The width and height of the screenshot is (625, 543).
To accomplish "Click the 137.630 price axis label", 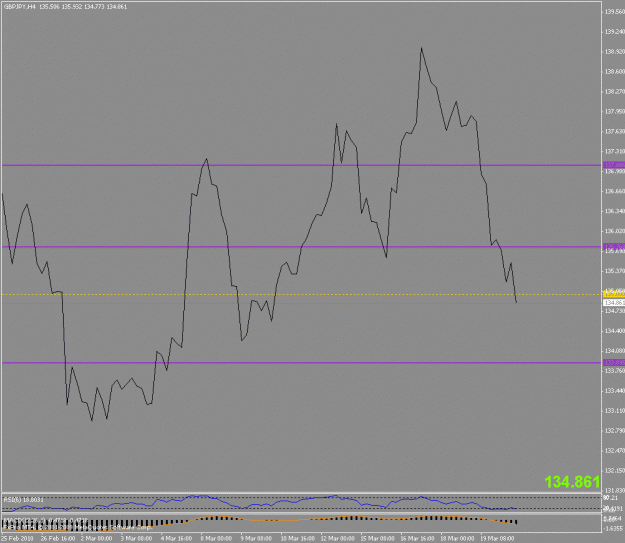I will coord(615,131).
